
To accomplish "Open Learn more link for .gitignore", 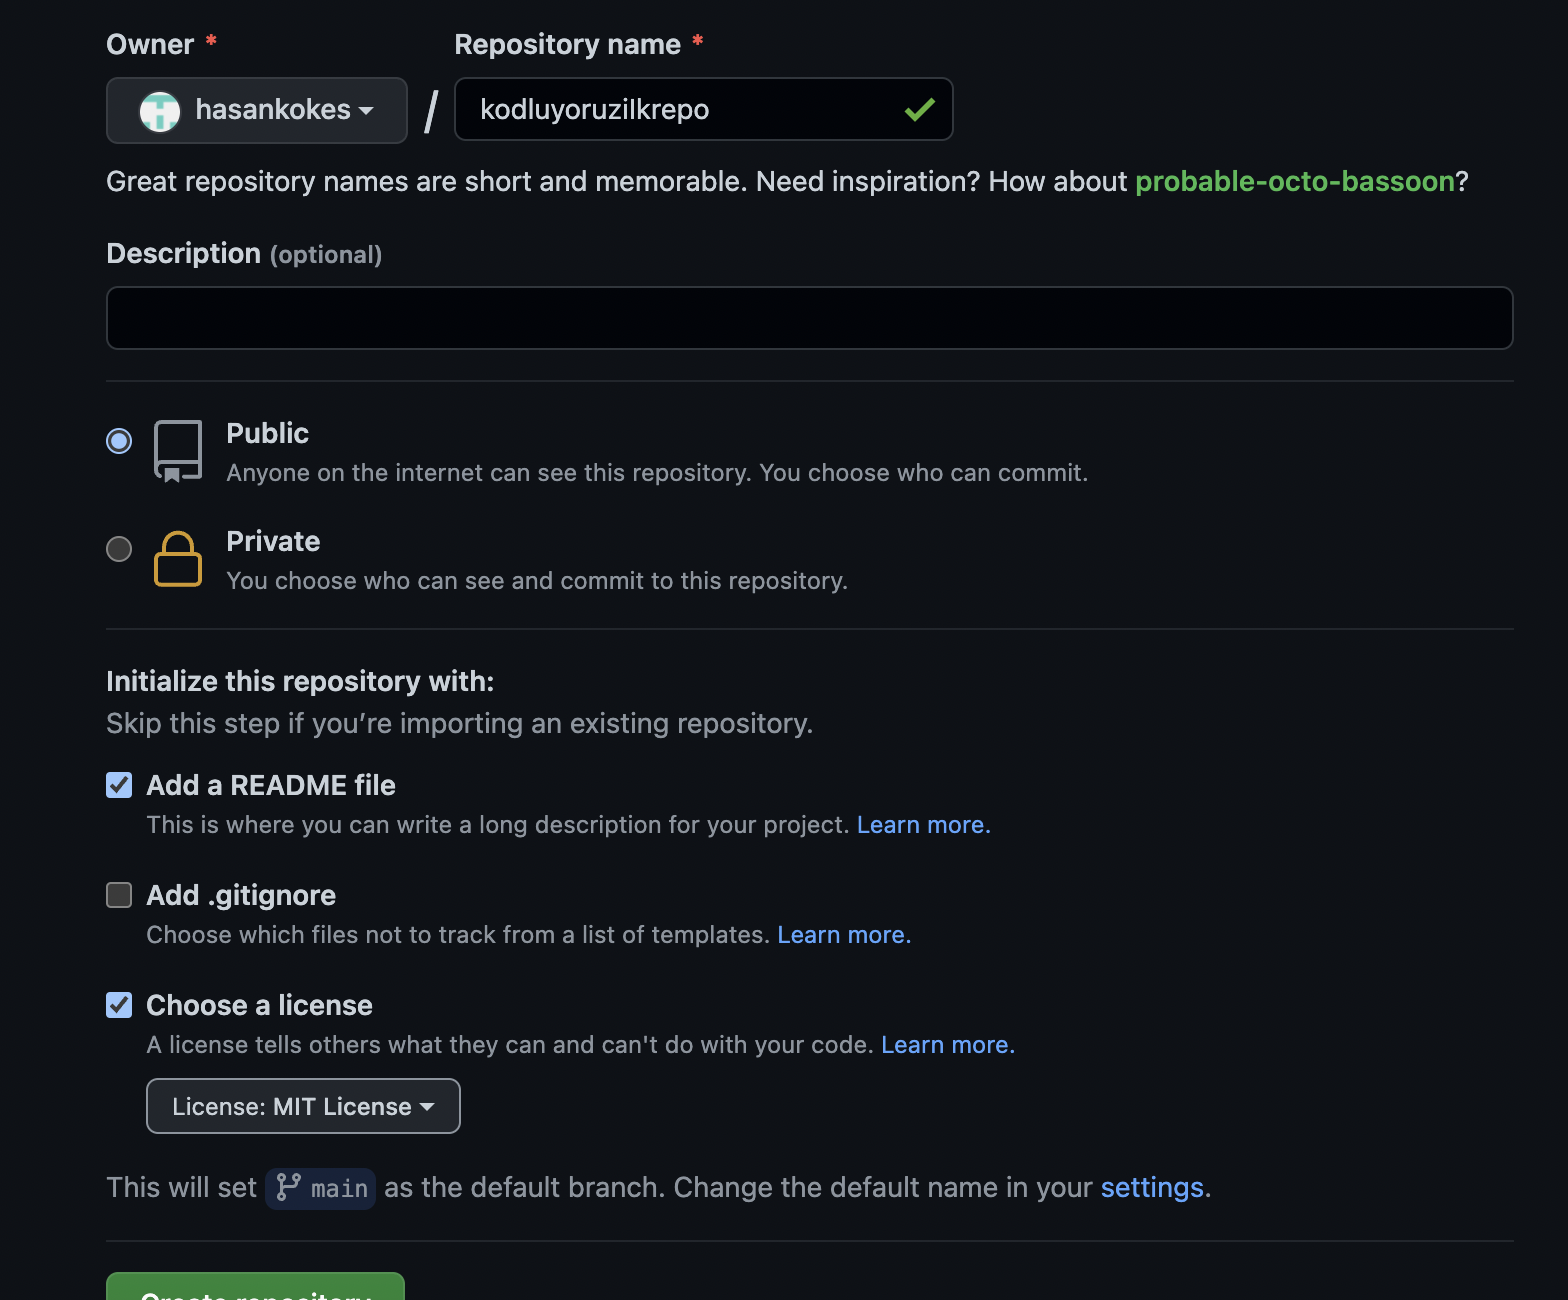I will click(x=844, y=935).
